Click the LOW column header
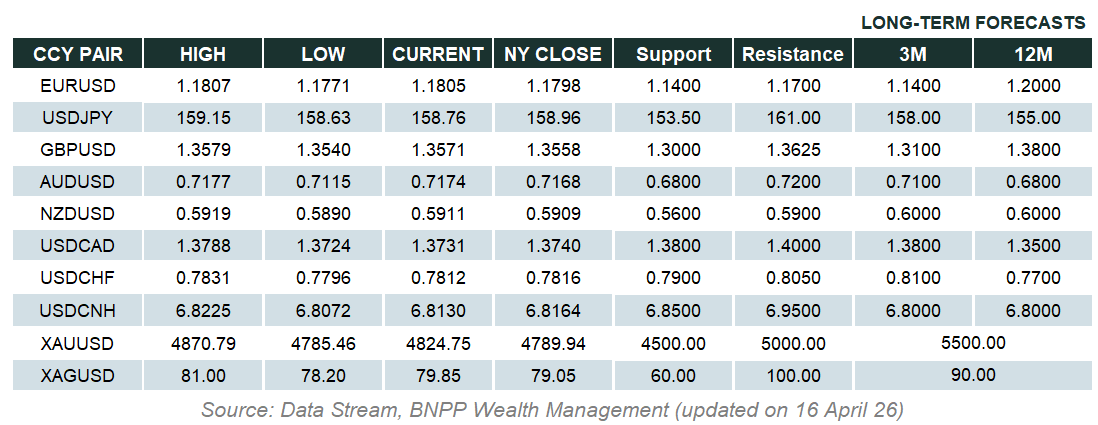Viewport: 1098px width, 425px height. 323,54
